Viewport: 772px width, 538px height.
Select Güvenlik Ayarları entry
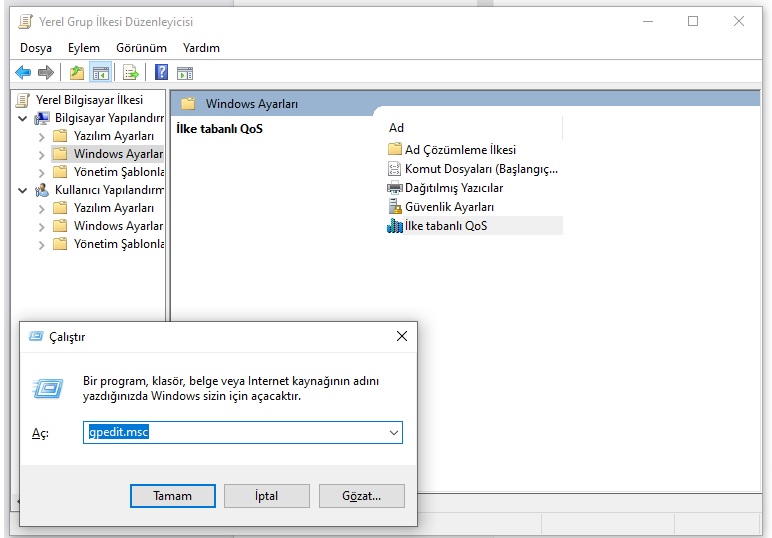(x=449, y=207)
